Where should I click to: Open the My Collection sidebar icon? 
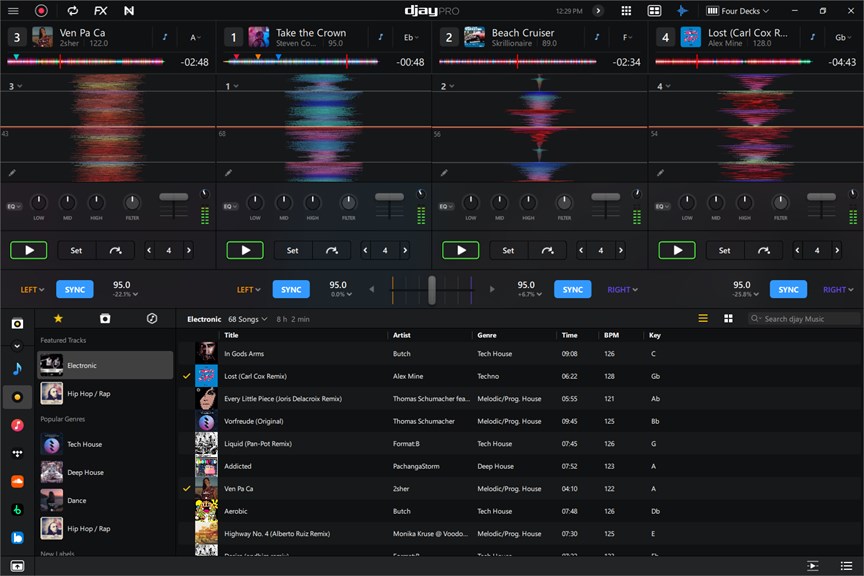[17, 324]
